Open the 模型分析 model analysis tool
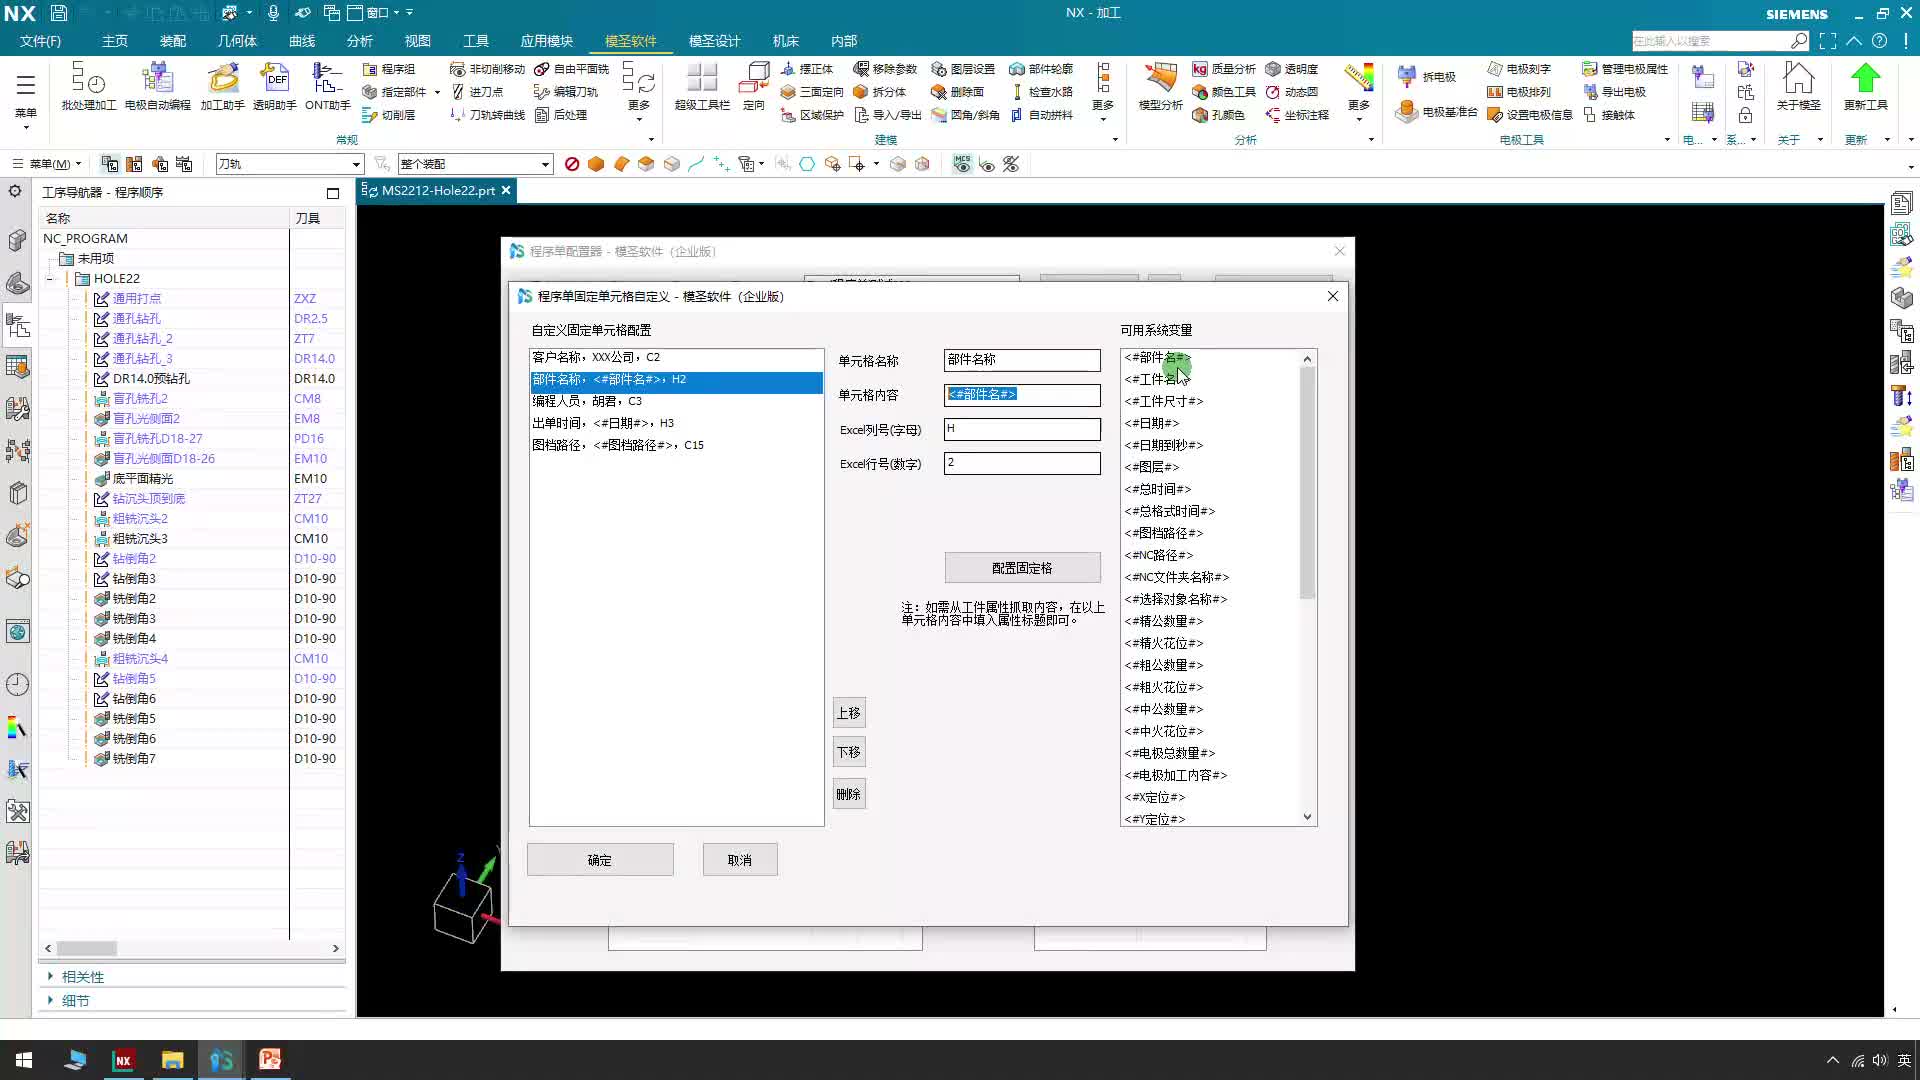Image resolution: width=1920 pixels, height=1080 pixels. click(x=1160, y=86)
